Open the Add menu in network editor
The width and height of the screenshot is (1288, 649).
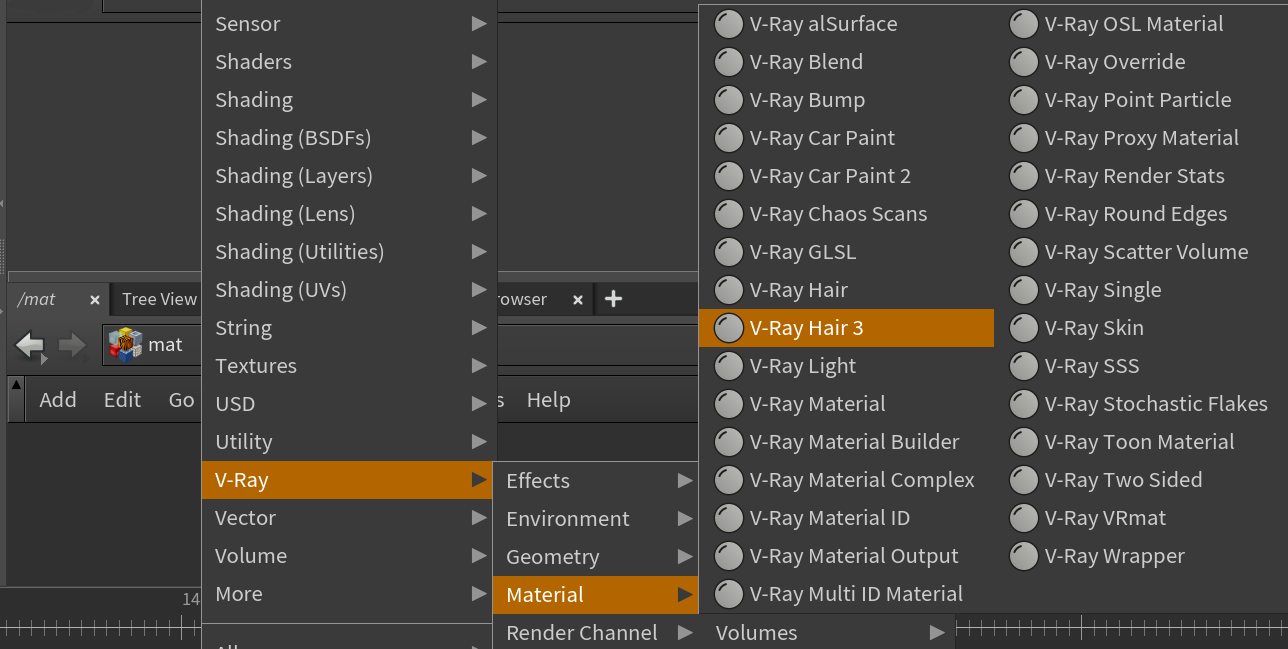point(58,400)
